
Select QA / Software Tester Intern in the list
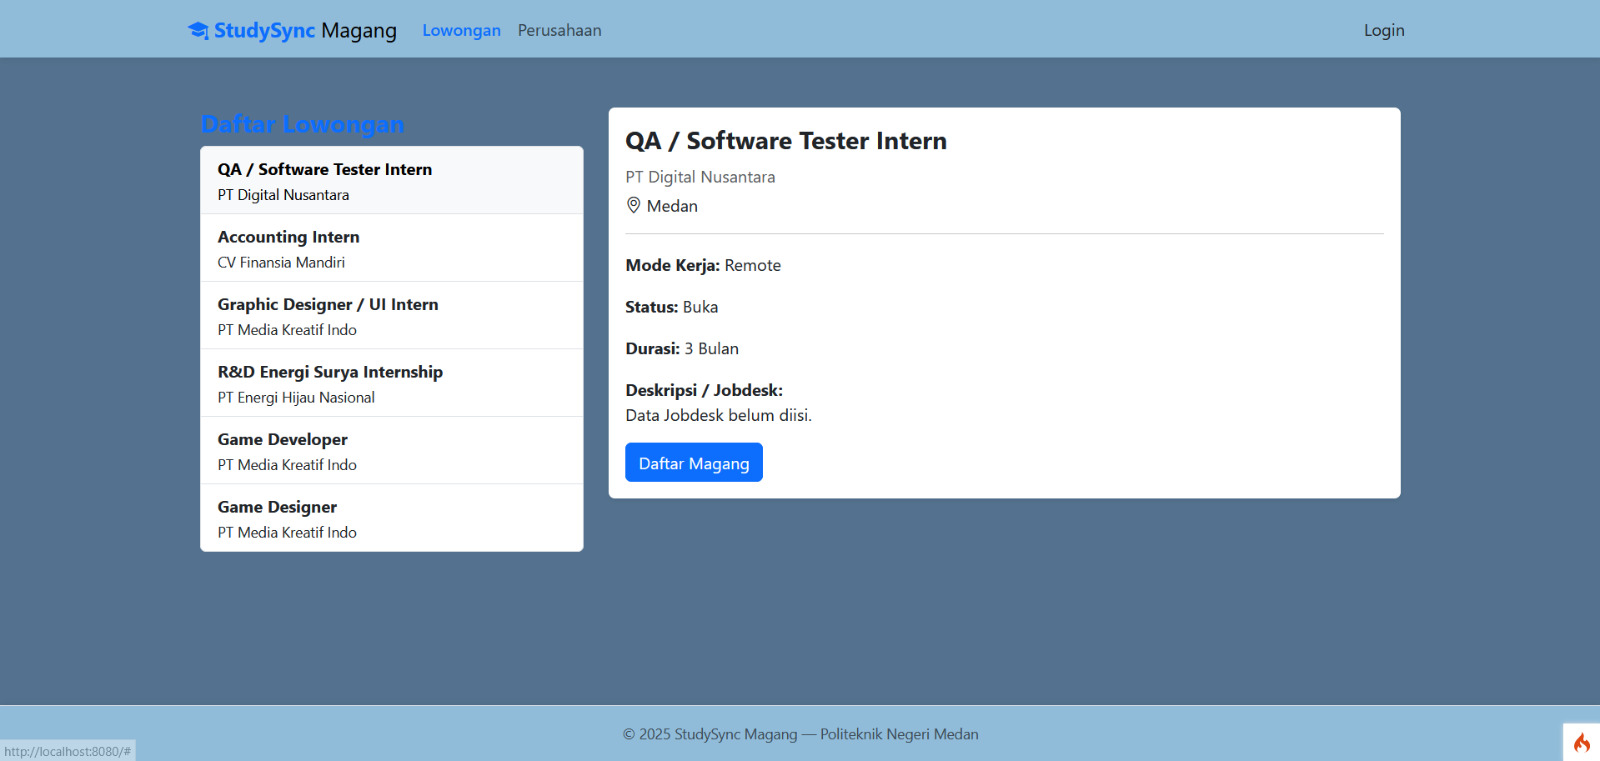click(x=391, y=181)
